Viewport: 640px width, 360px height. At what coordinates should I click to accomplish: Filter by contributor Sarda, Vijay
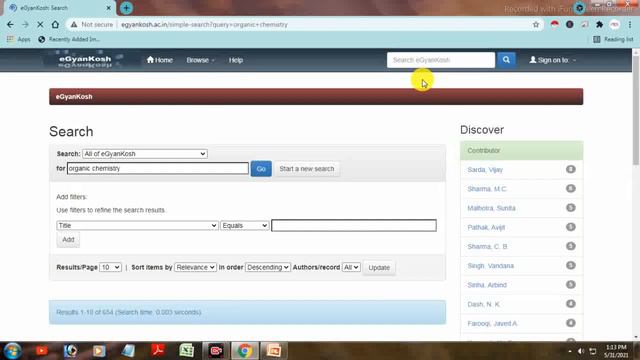pos(485,170)
